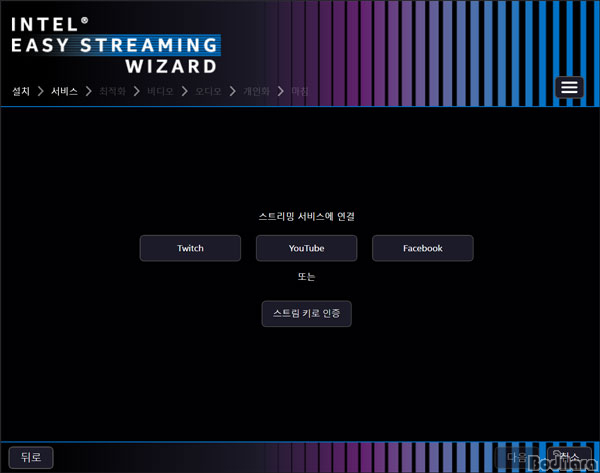Choose 스트림 키로 인증 stream key option
The height and width of the screenshot is (473, 600).
tap(307, 314)
